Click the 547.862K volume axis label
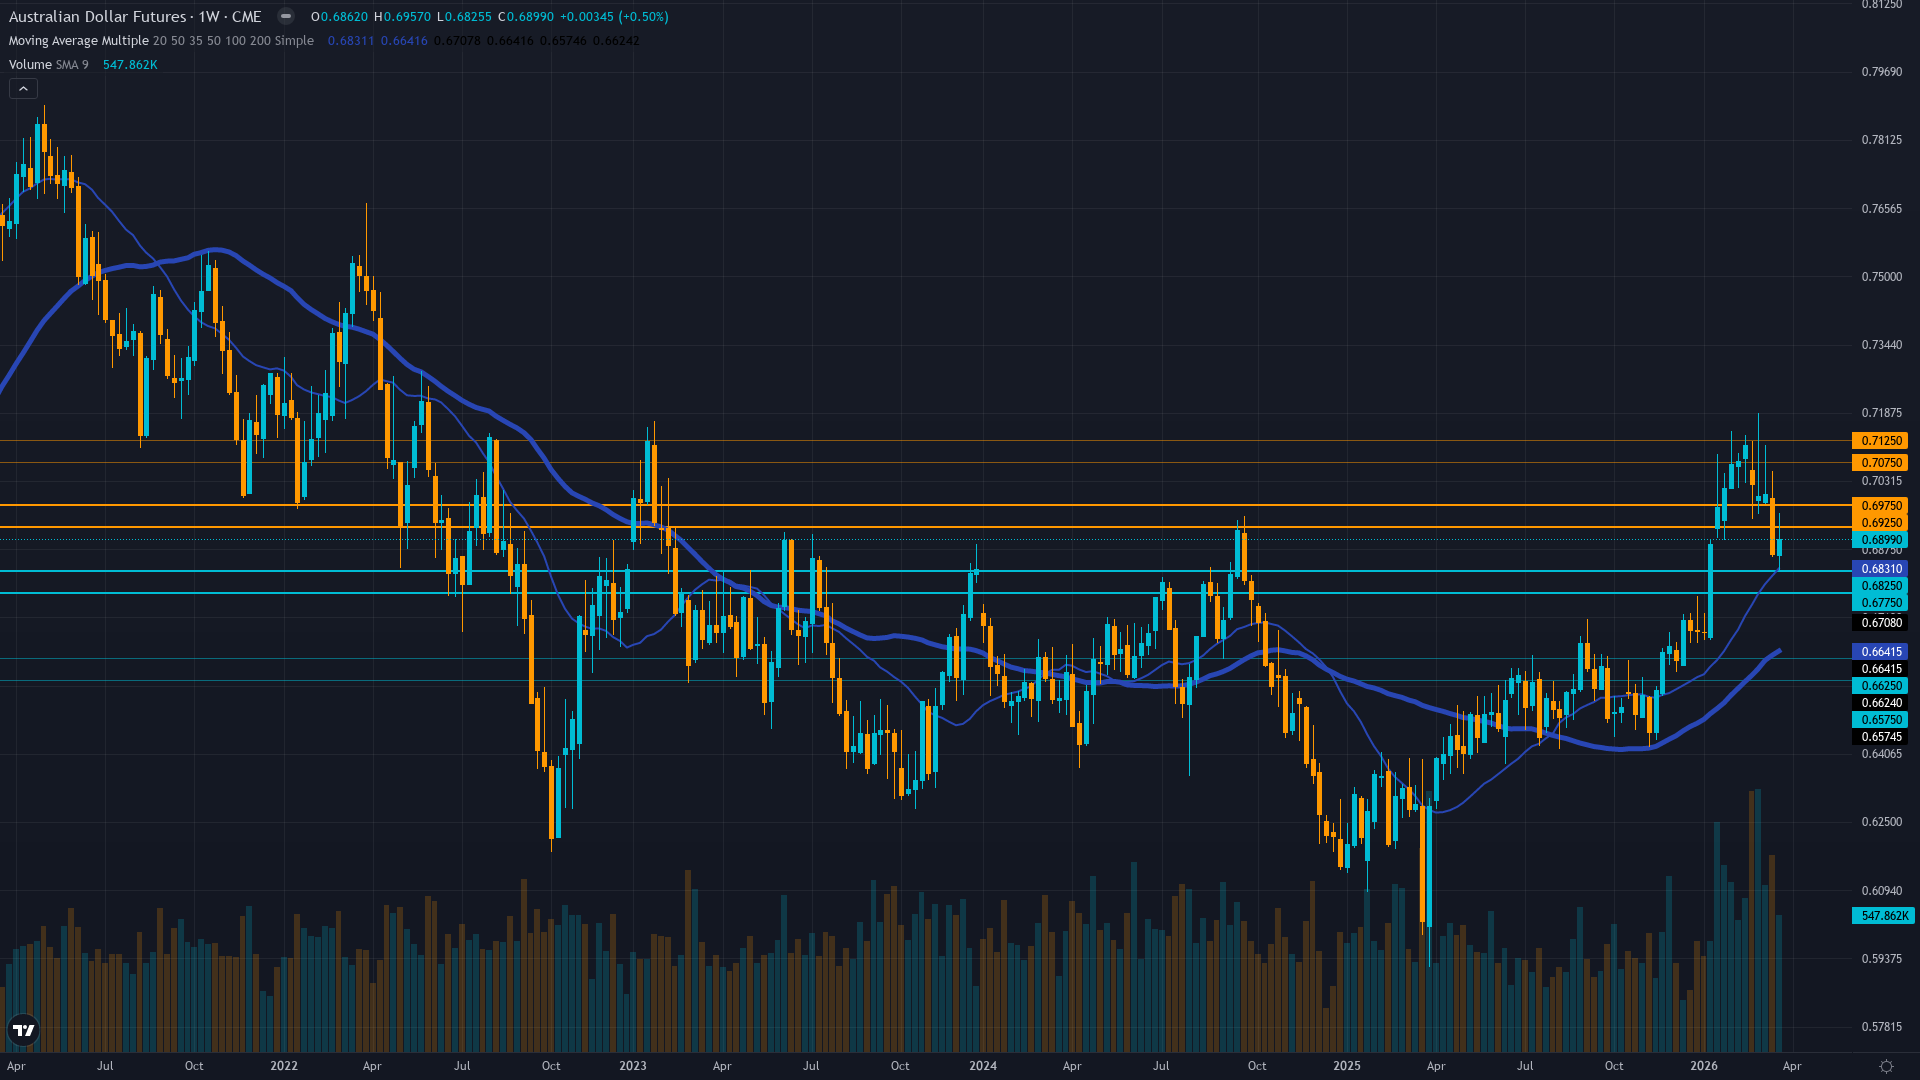Viewport: 1920px width, 1080px height. tap(1884, 915)
